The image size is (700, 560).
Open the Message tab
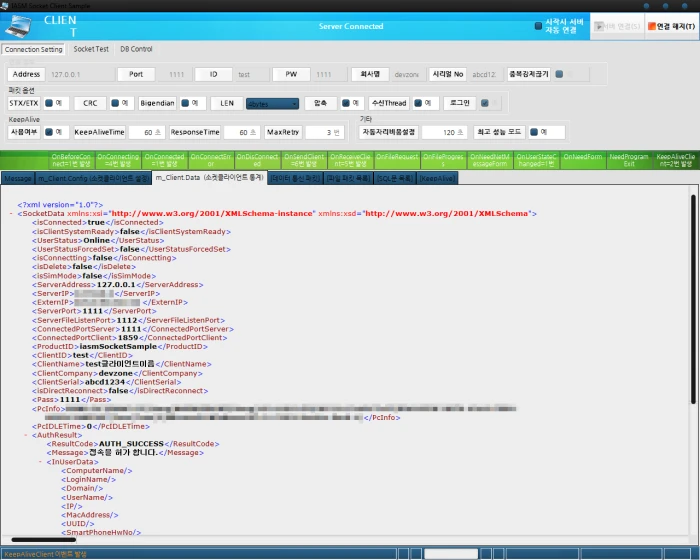18,179
